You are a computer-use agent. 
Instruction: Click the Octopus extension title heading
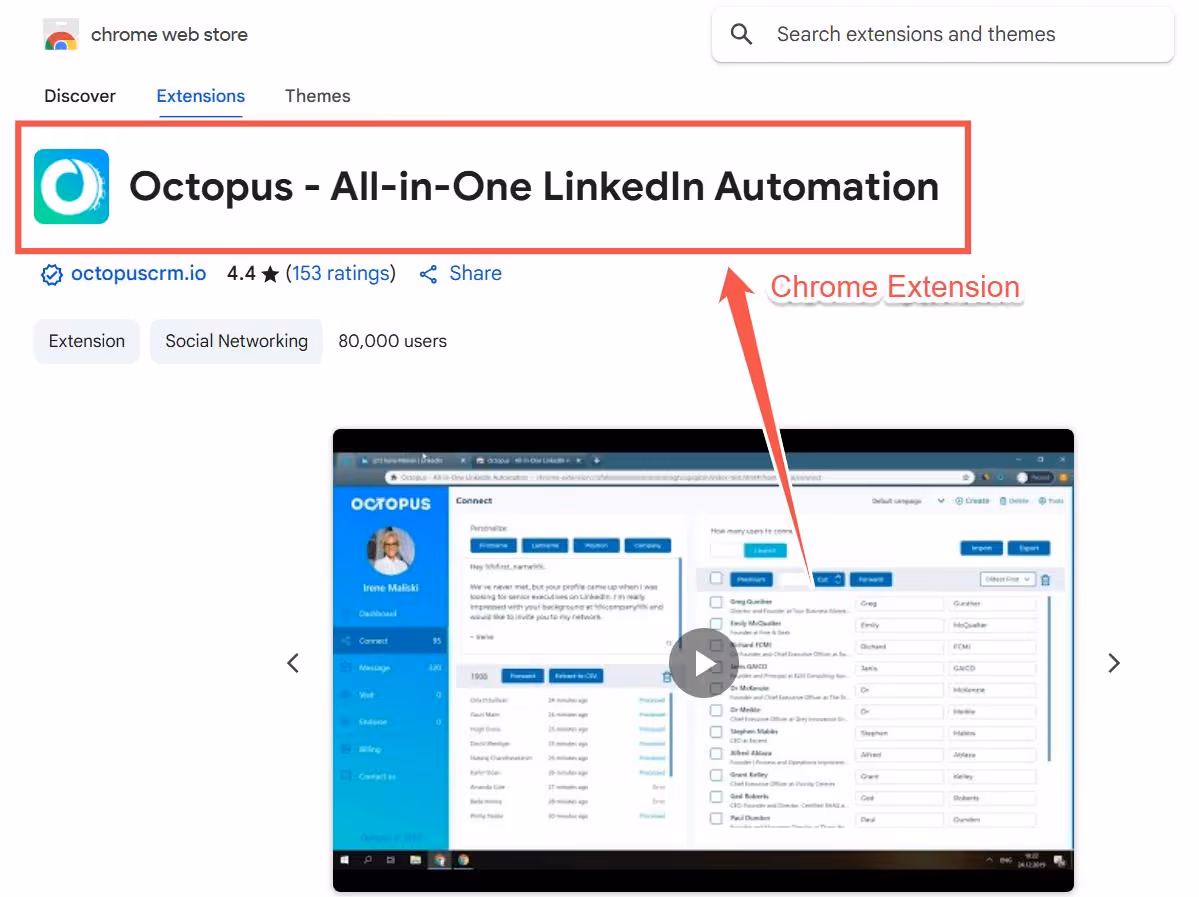(534, 187)
